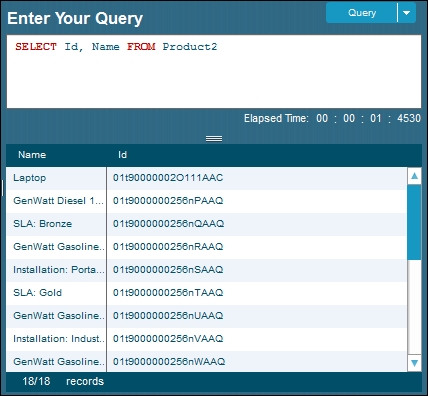Click the splitter handle below the query editor

(x=214, y=138)
